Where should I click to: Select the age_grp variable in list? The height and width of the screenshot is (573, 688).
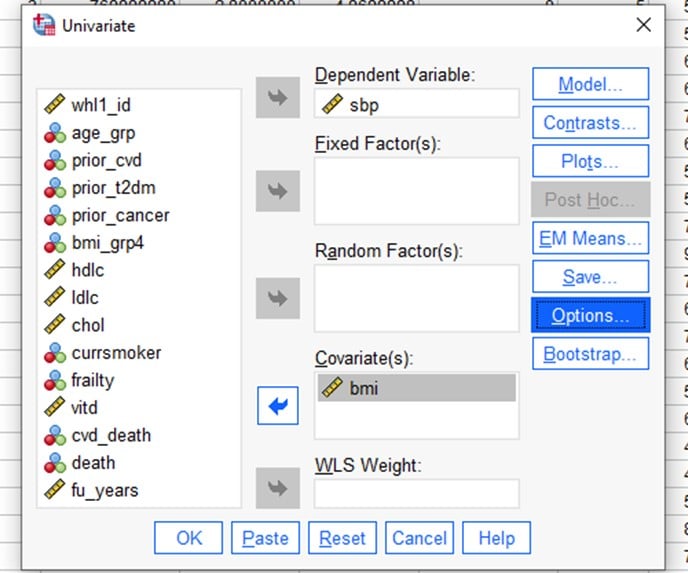[x=102, y=132]
